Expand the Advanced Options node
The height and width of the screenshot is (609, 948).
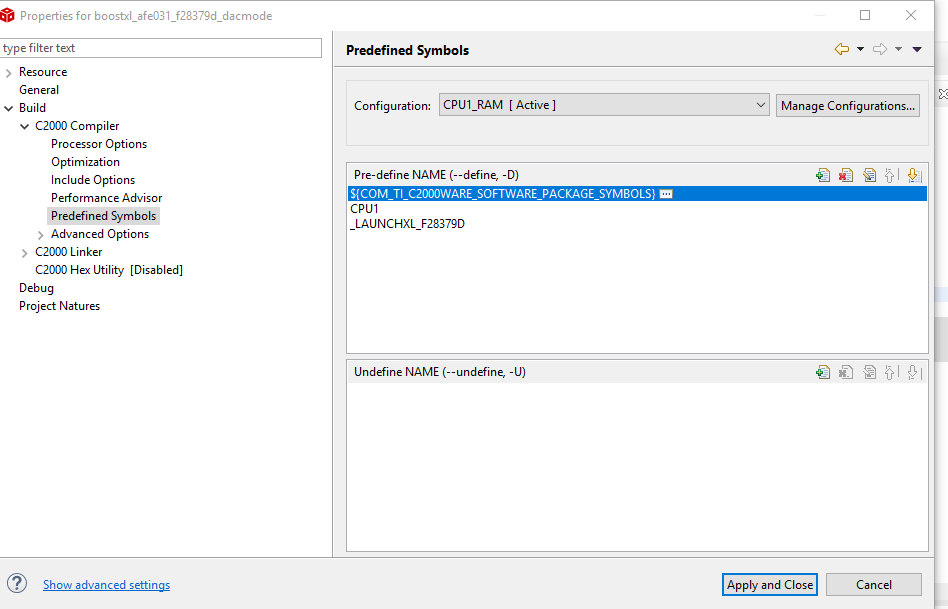tap(41, 234)
